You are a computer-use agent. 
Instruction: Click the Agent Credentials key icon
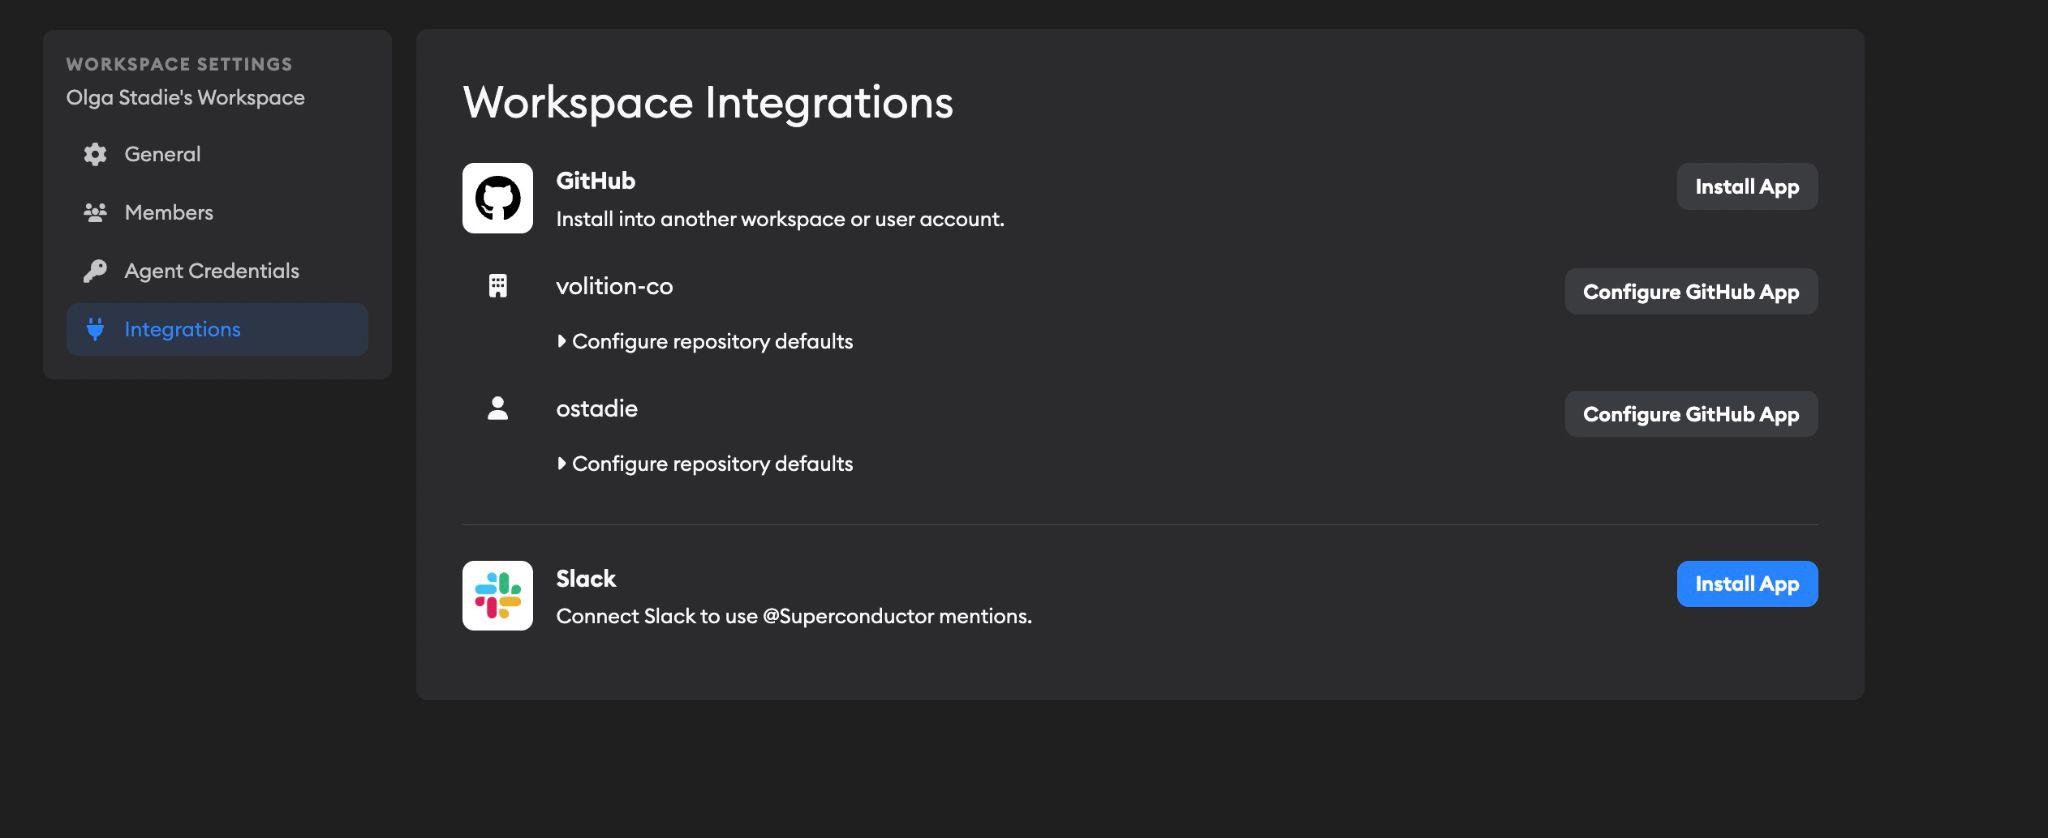[x=95, y=271]
